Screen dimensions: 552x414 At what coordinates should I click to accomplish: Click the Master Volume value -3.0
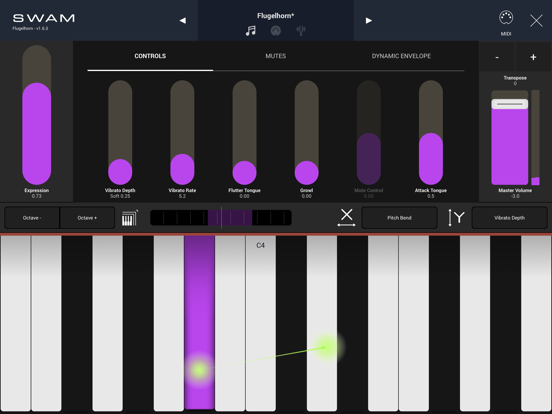click(515, 196)
